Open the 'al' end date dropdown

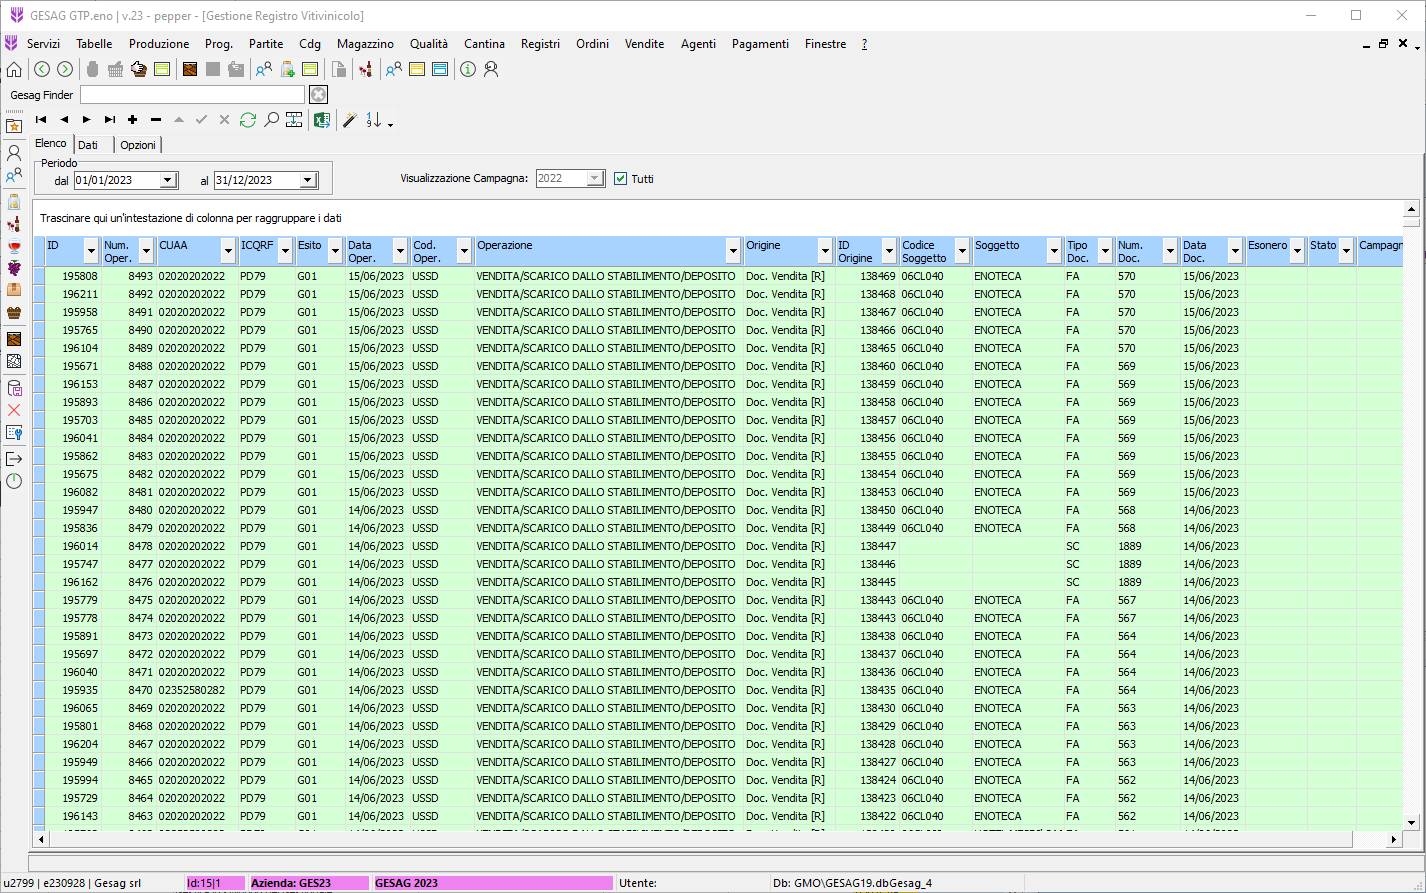308,180
